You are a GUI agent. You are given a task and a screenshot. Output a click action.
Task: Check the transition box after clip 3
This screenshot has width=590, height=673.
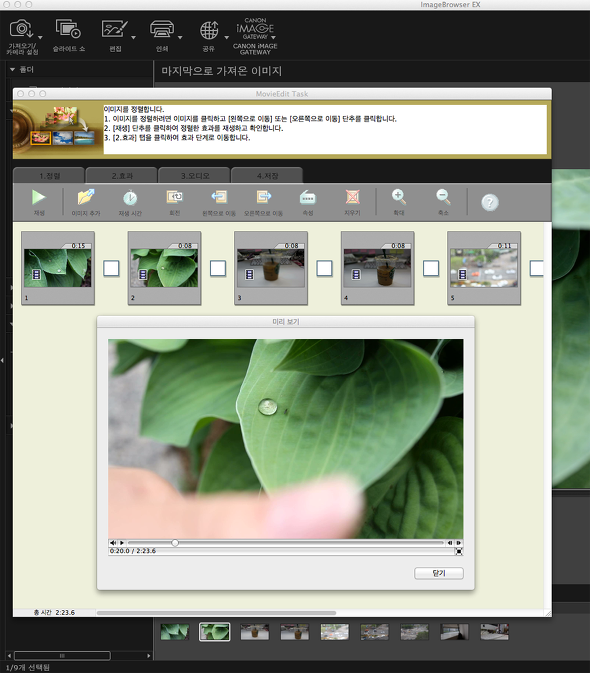(324, 269)
